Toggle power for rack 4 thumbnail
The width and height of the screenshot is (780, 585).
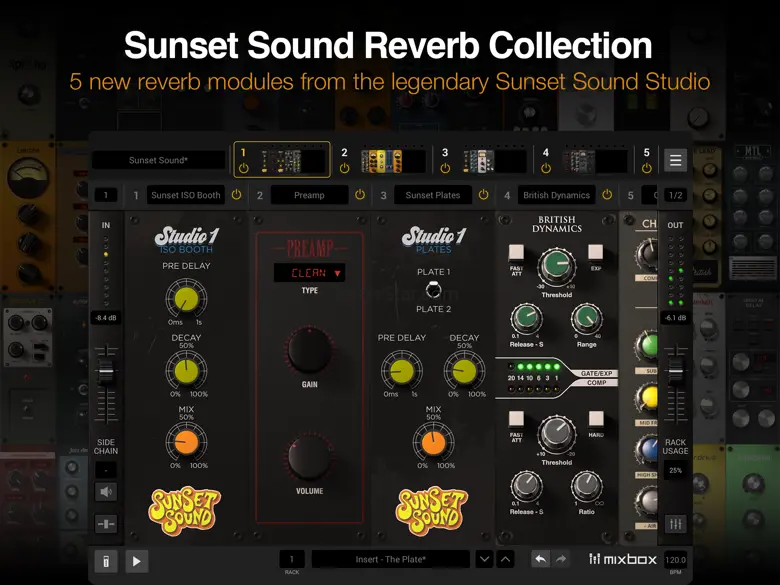[x=546, y=168]
